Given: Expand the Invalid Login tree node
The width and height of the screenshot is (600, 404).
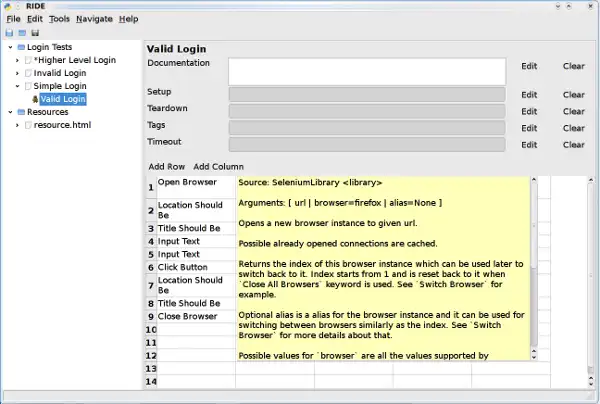Looking at the screenshot, I should point(17,73).
